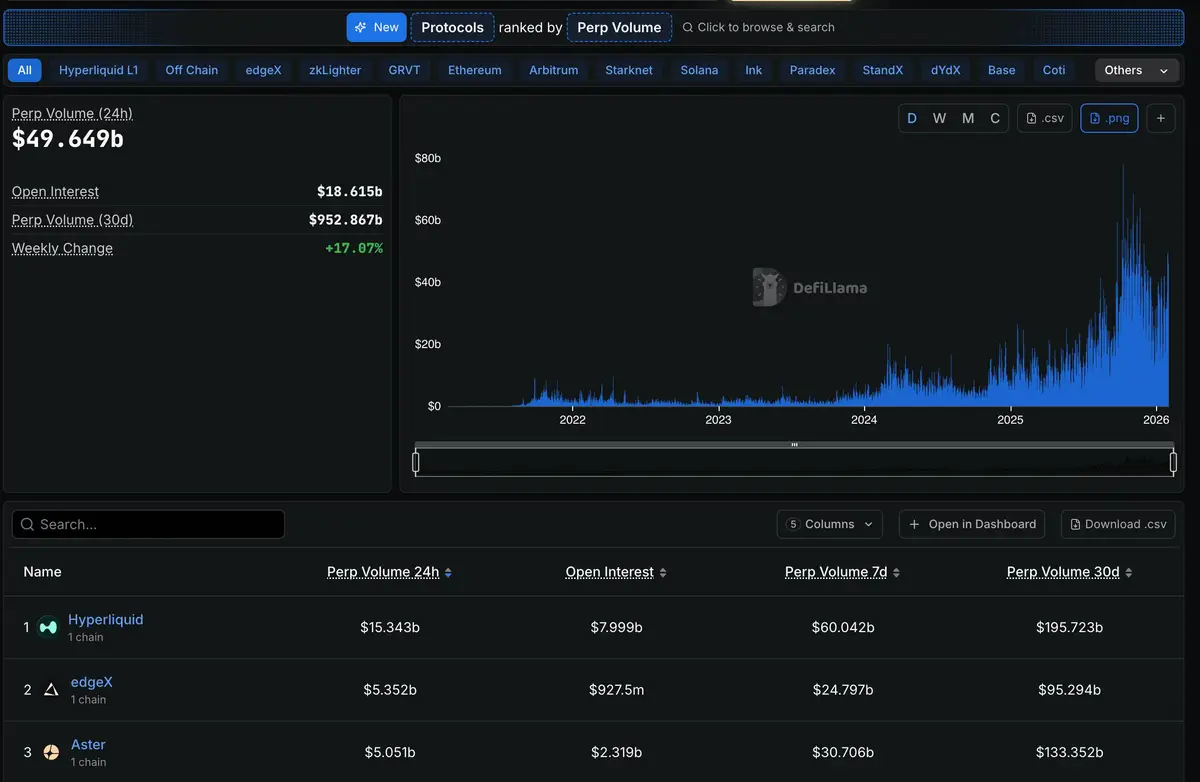Open the Hyperliquid protocol link

coord(106,620)
